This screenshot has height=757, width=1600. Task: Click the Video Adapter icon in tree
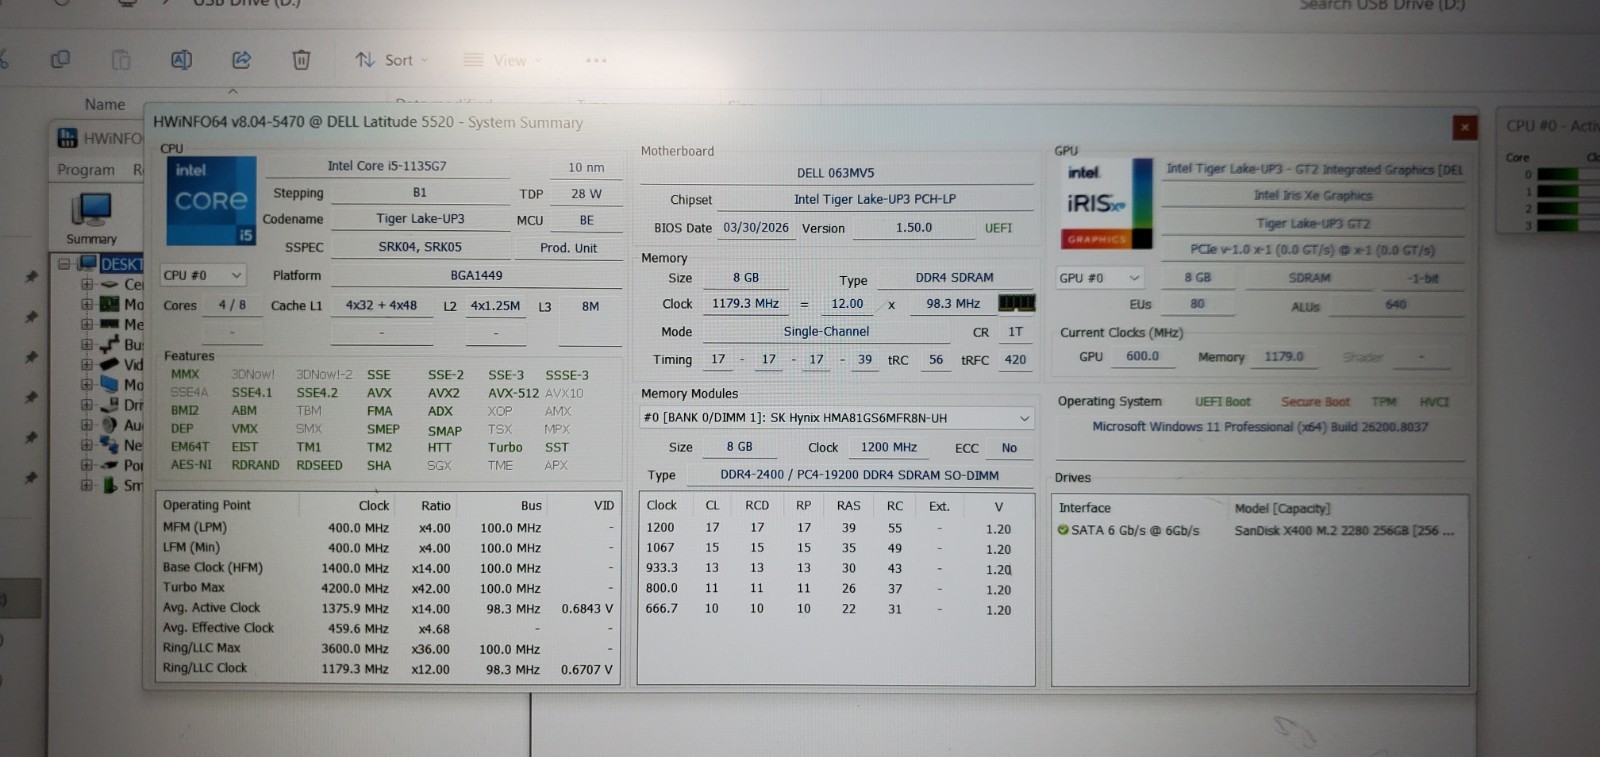click(109, 364)
